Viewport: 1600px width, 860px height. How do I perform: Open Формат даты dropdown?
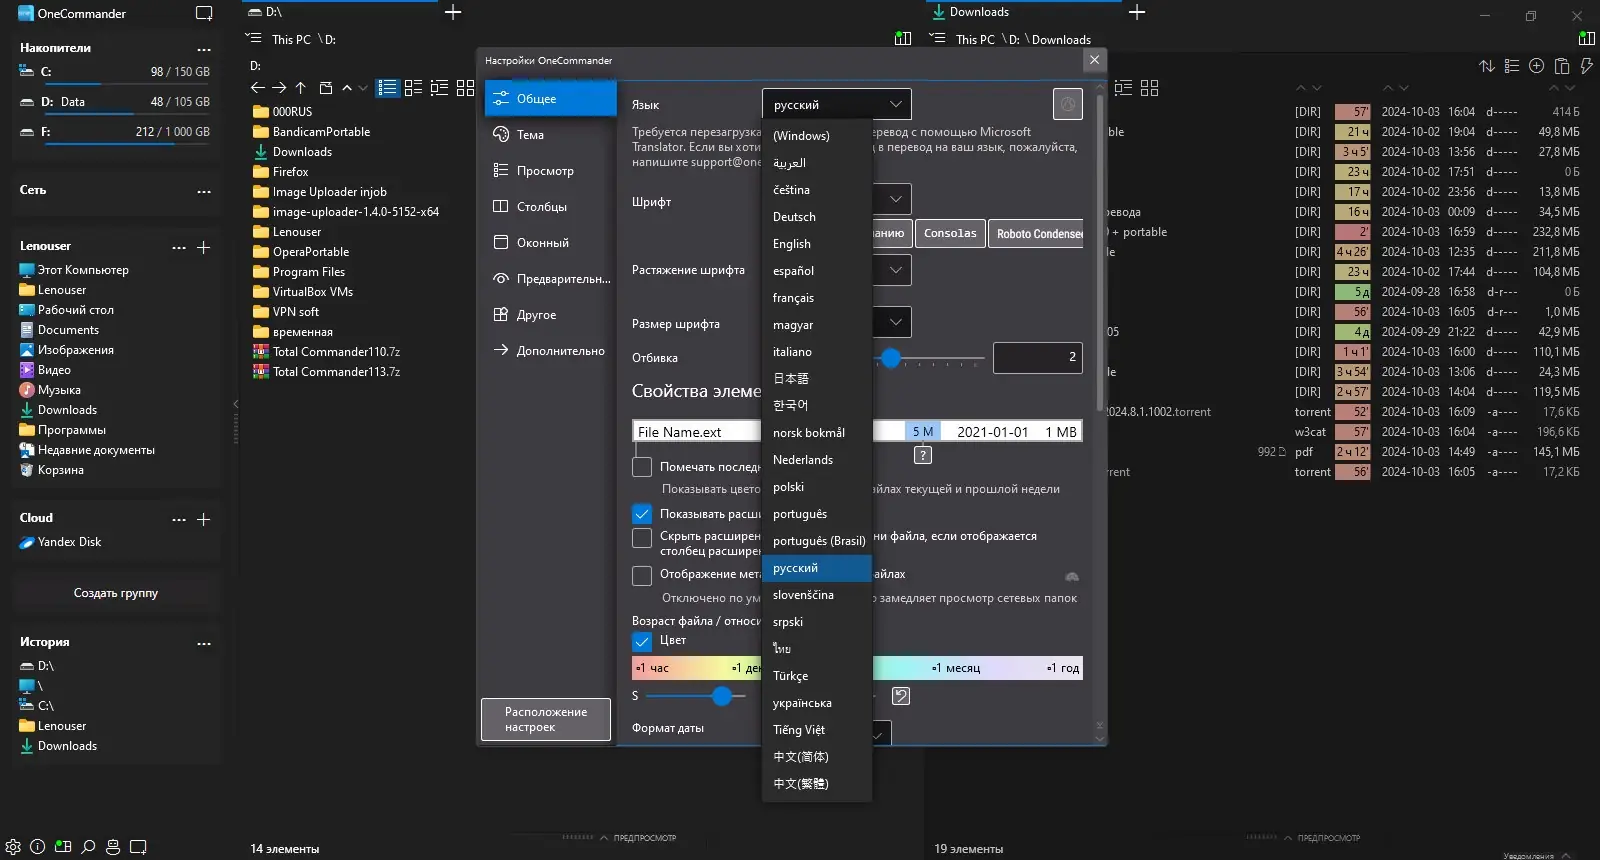coord(877,734)
